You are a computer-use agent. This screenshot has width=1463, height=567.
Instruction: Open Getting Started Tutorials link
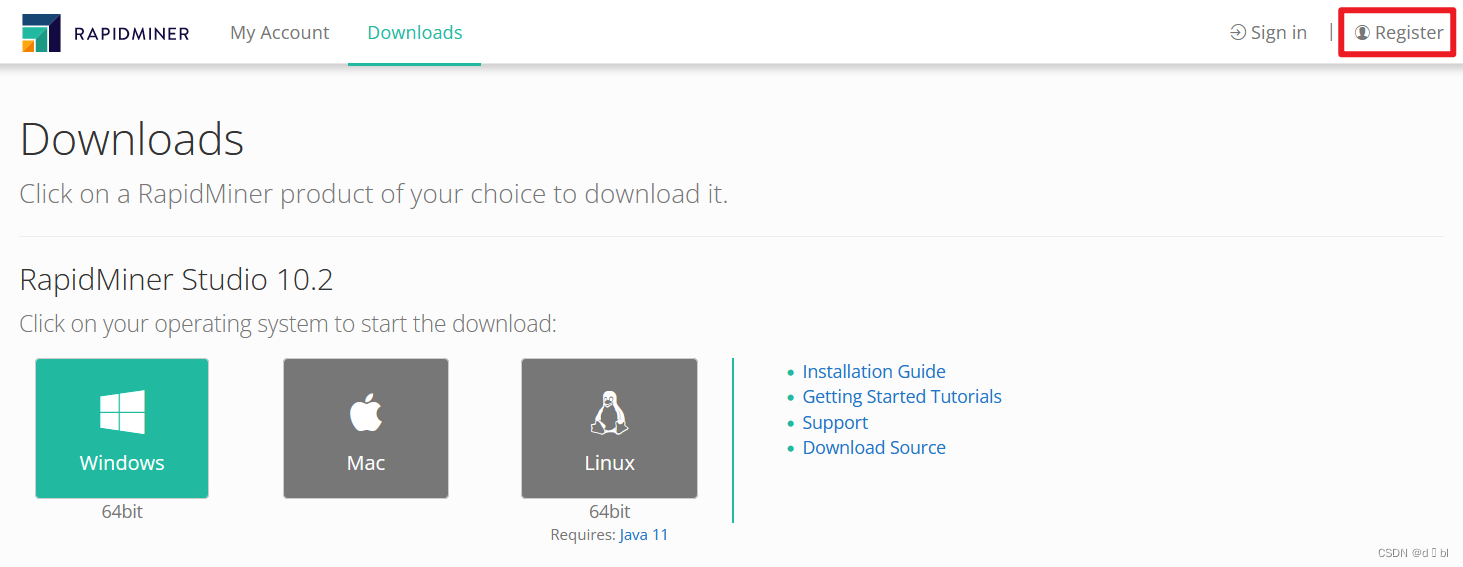coord(902,397)
